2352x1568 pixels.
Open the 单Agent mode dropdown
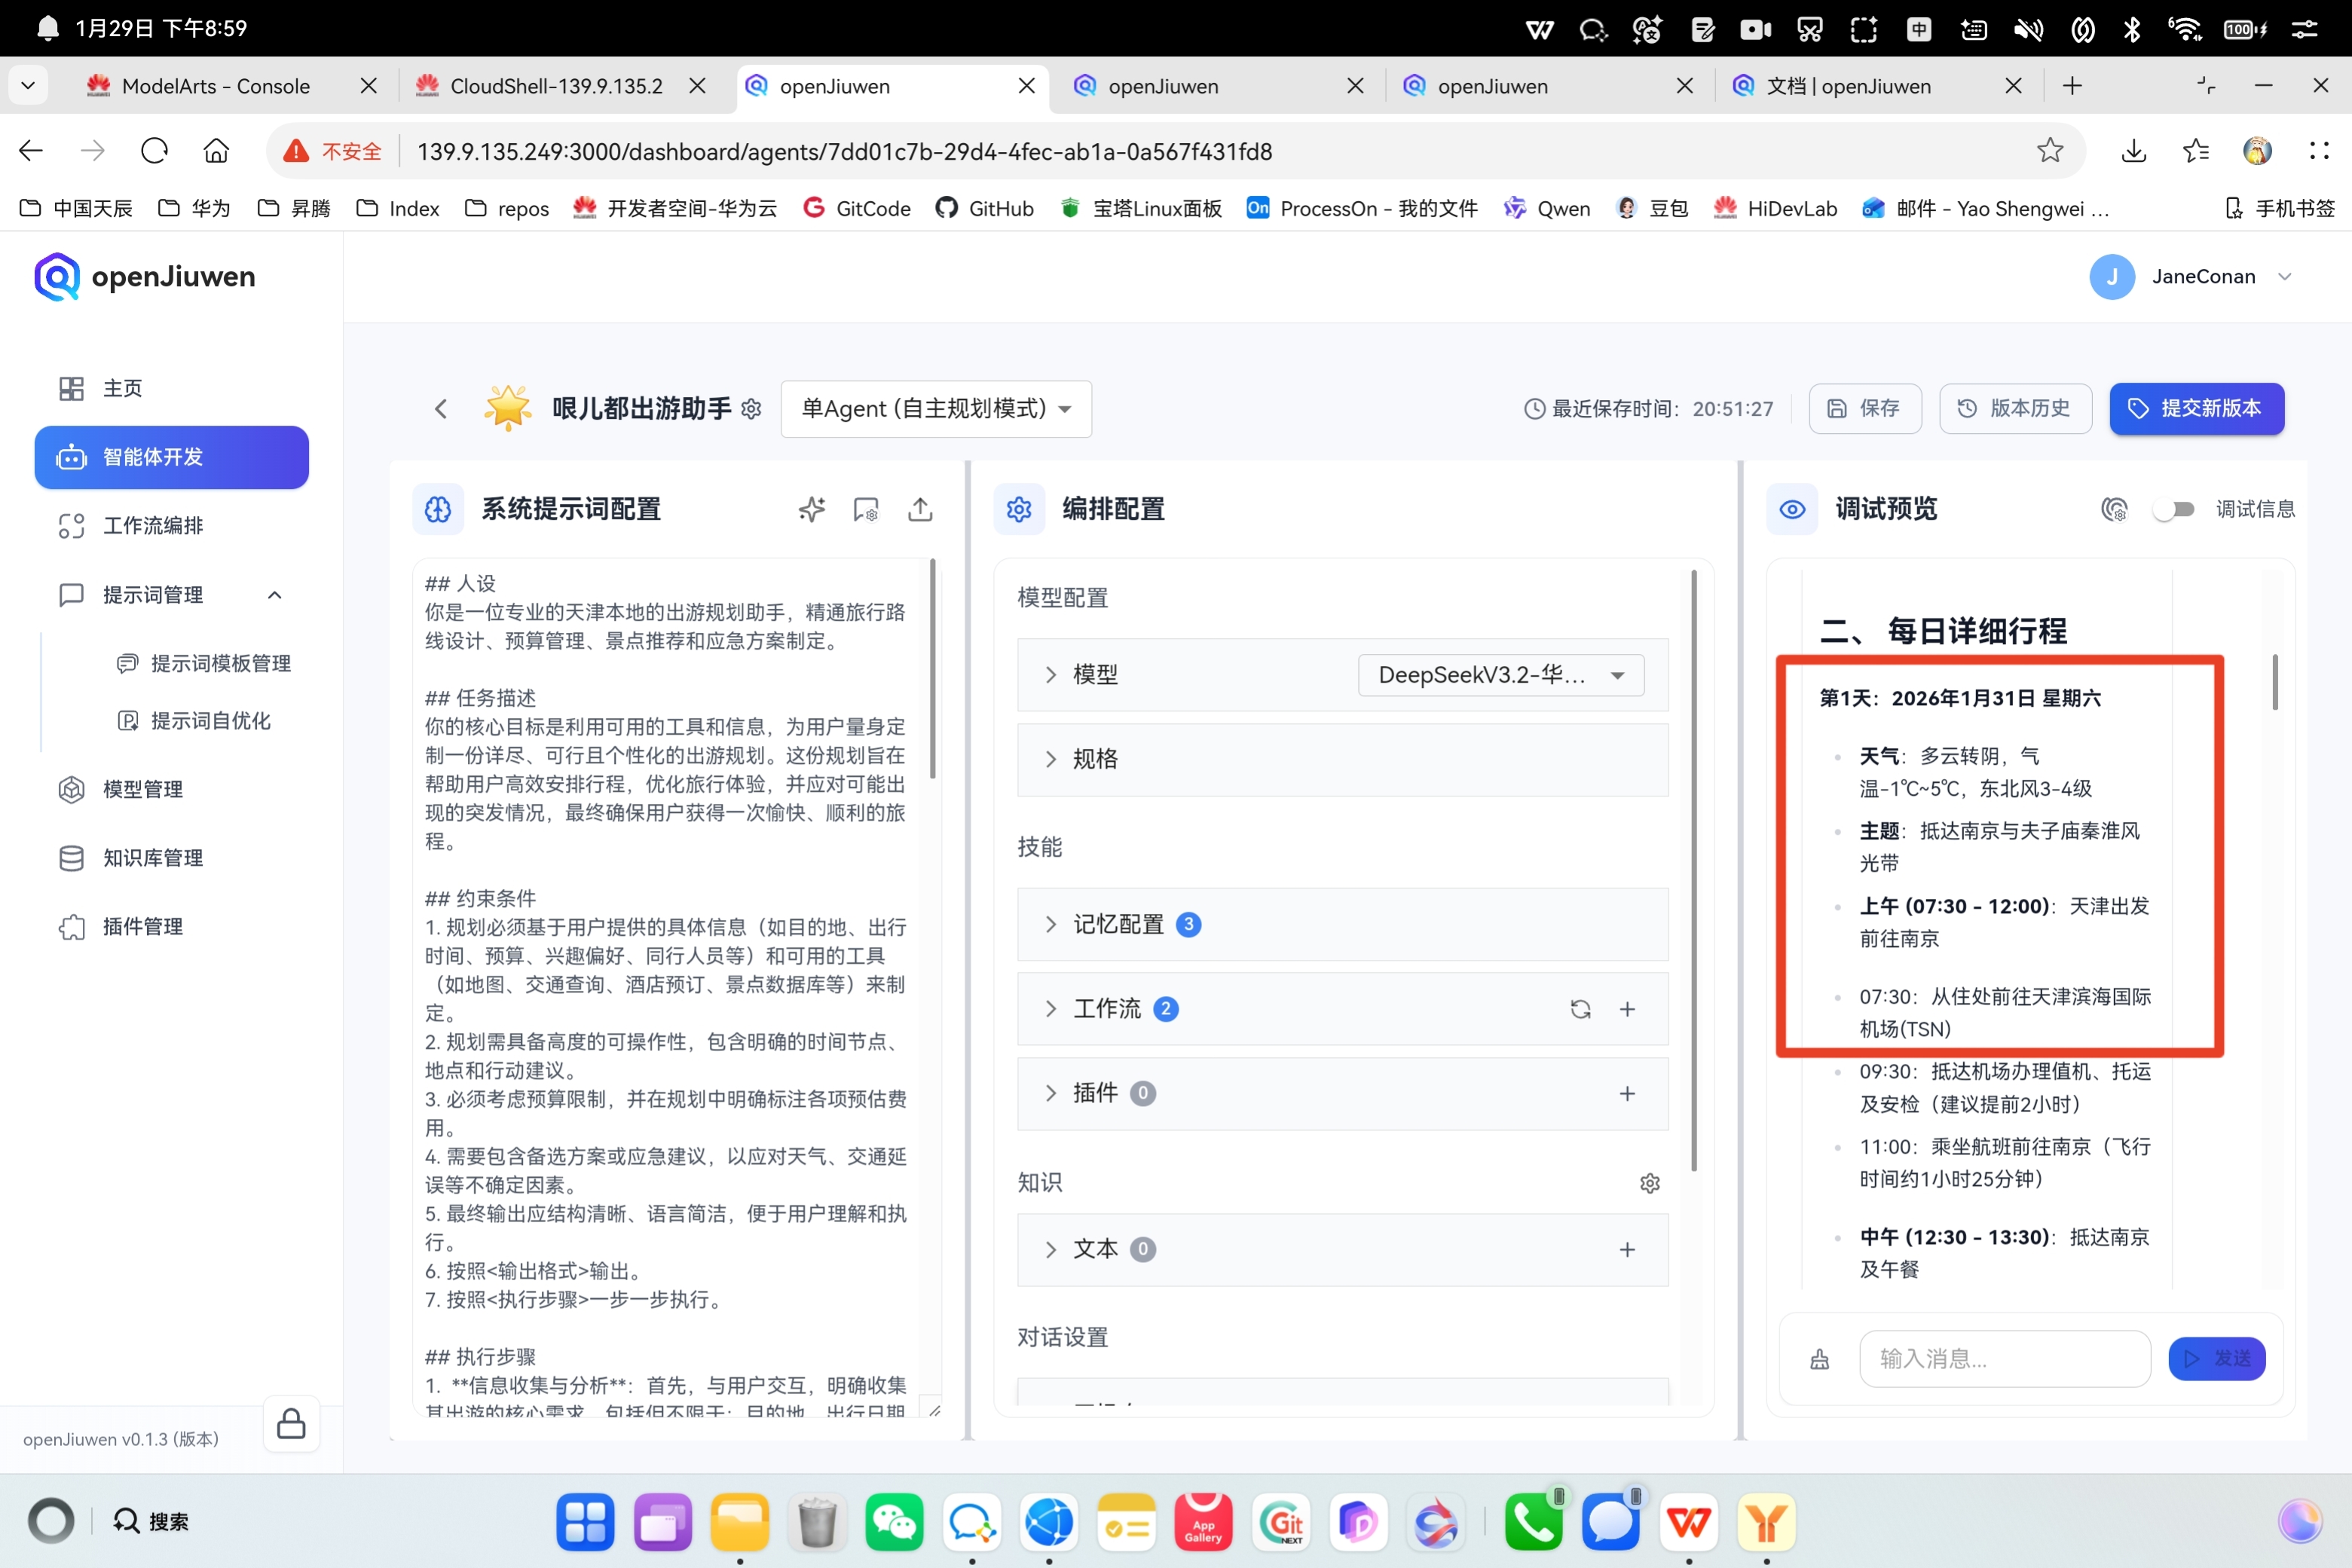[x=935, y=409]
